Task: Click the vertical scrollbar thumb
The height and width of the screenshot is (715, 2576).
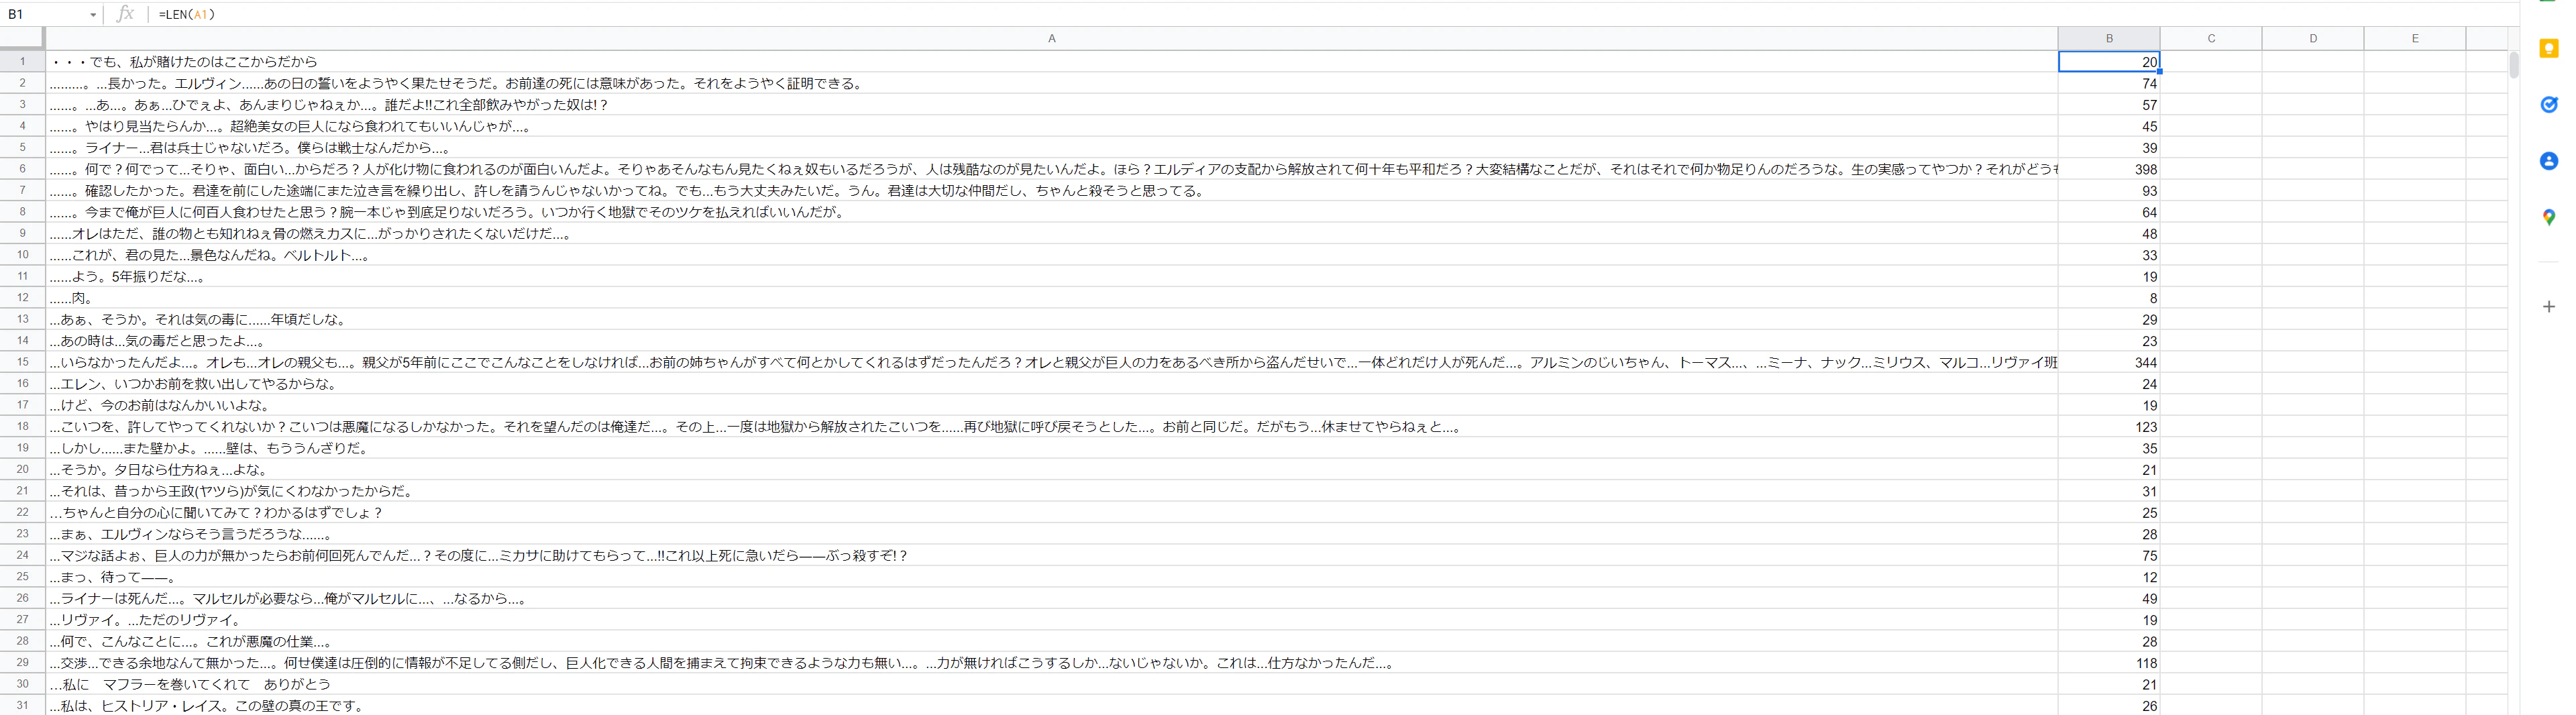Action: click(2513, 64)
